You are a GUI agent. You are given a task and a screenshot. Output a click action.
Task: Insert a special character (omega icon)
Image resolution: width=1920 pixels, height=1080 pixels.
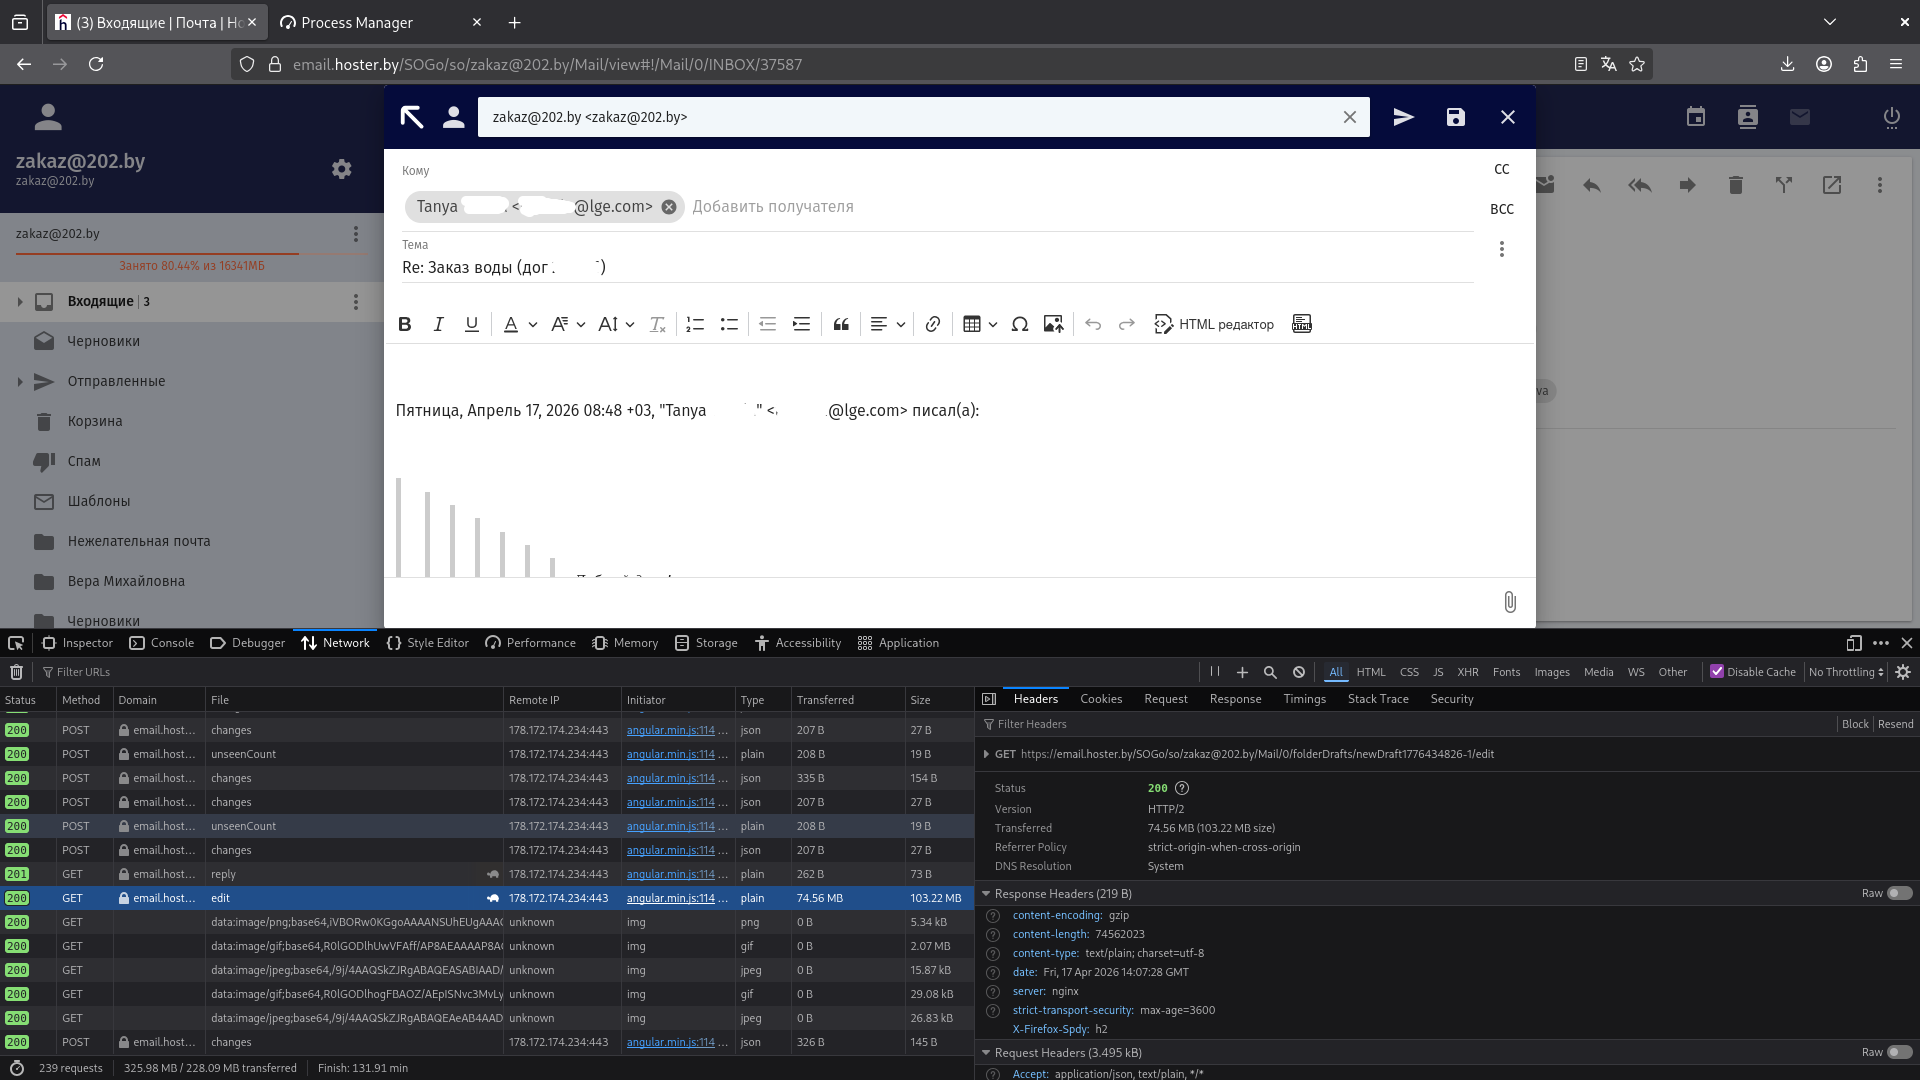pyautogui.click(x=1019, y=324)
